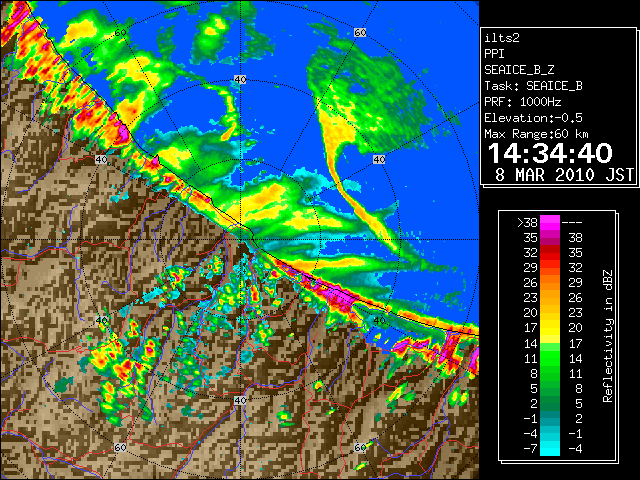Click the "-7" legend value
Viewport: 640px width, 480px height.
point(530,449)
